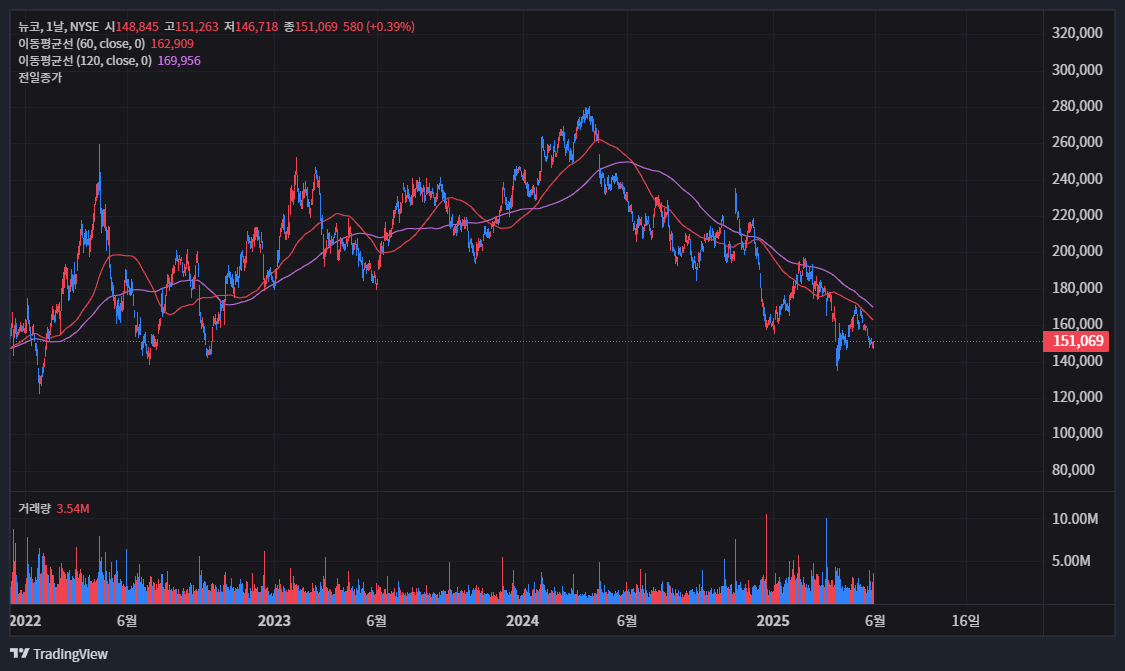Click the 260,000 price axis label
Viewport: 1125px width, 671px height.
pos(1077,142)
